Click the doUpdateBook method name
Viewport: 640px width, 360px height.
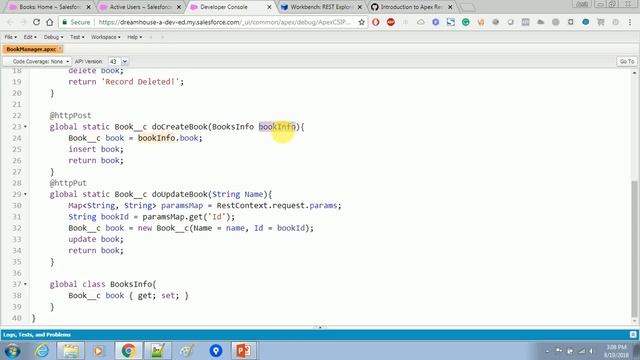(x=180, y=194)
